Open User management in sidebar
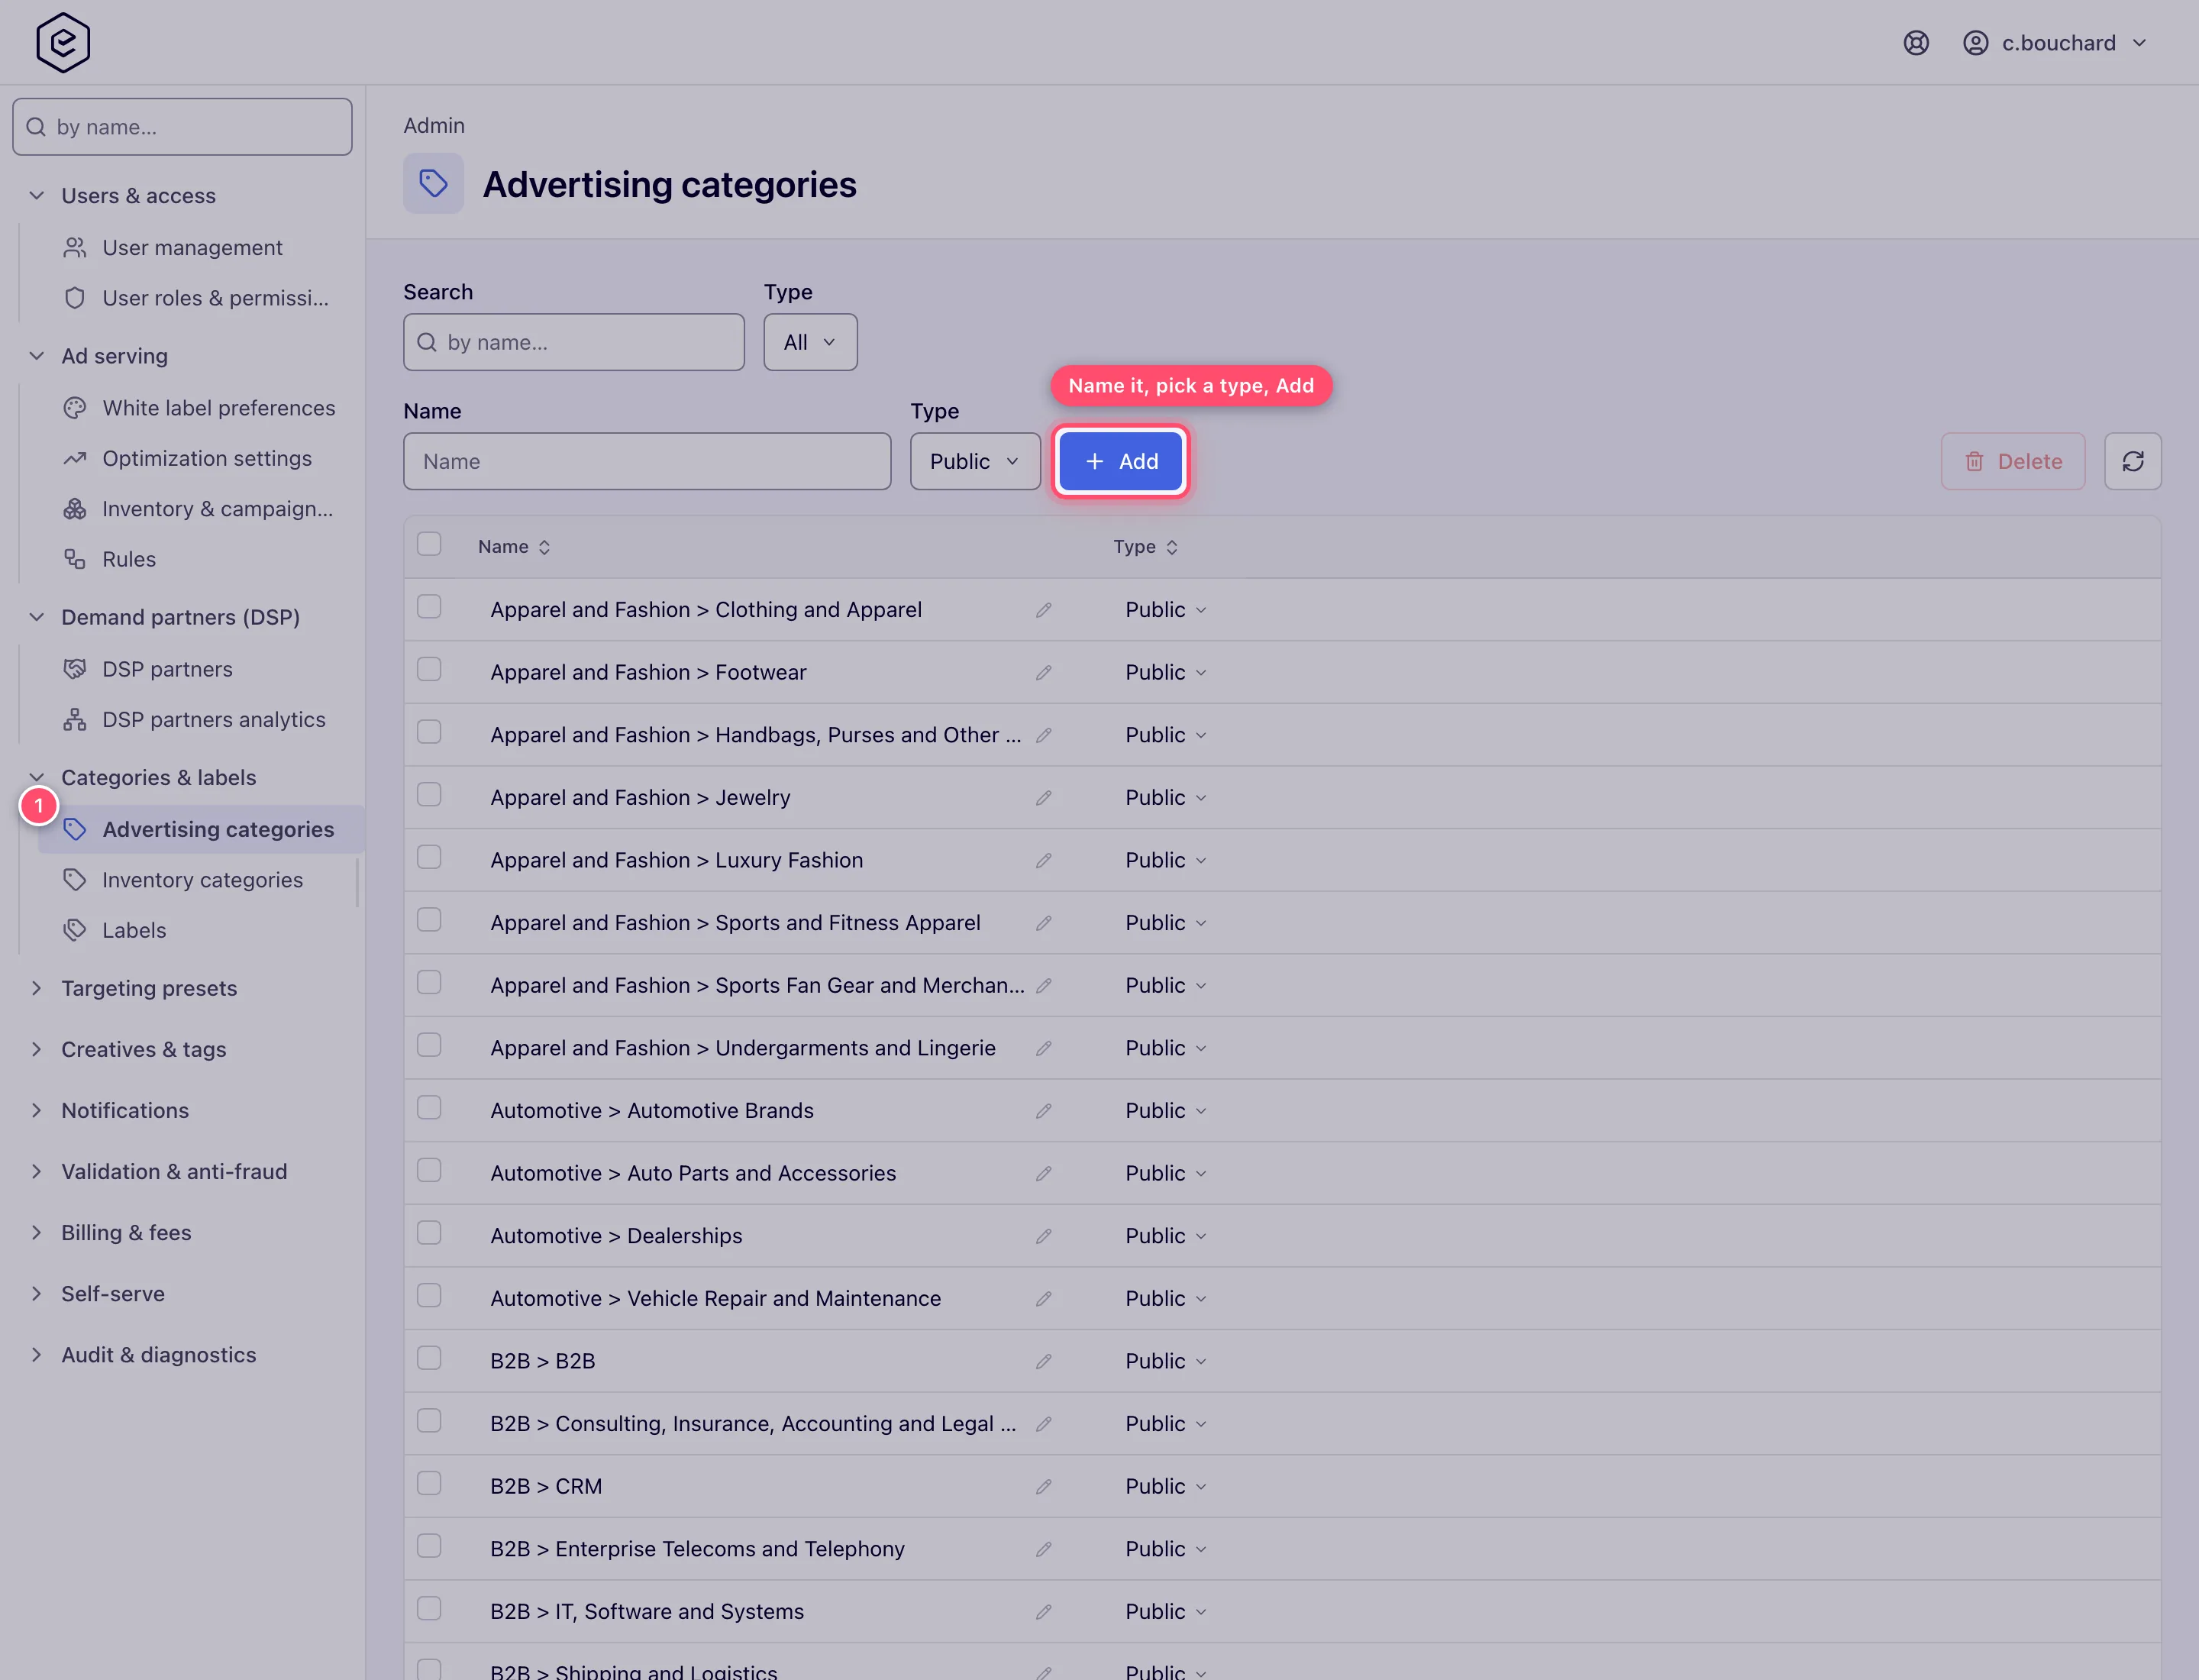2199x1680 pixels. [x=192, y=248]
